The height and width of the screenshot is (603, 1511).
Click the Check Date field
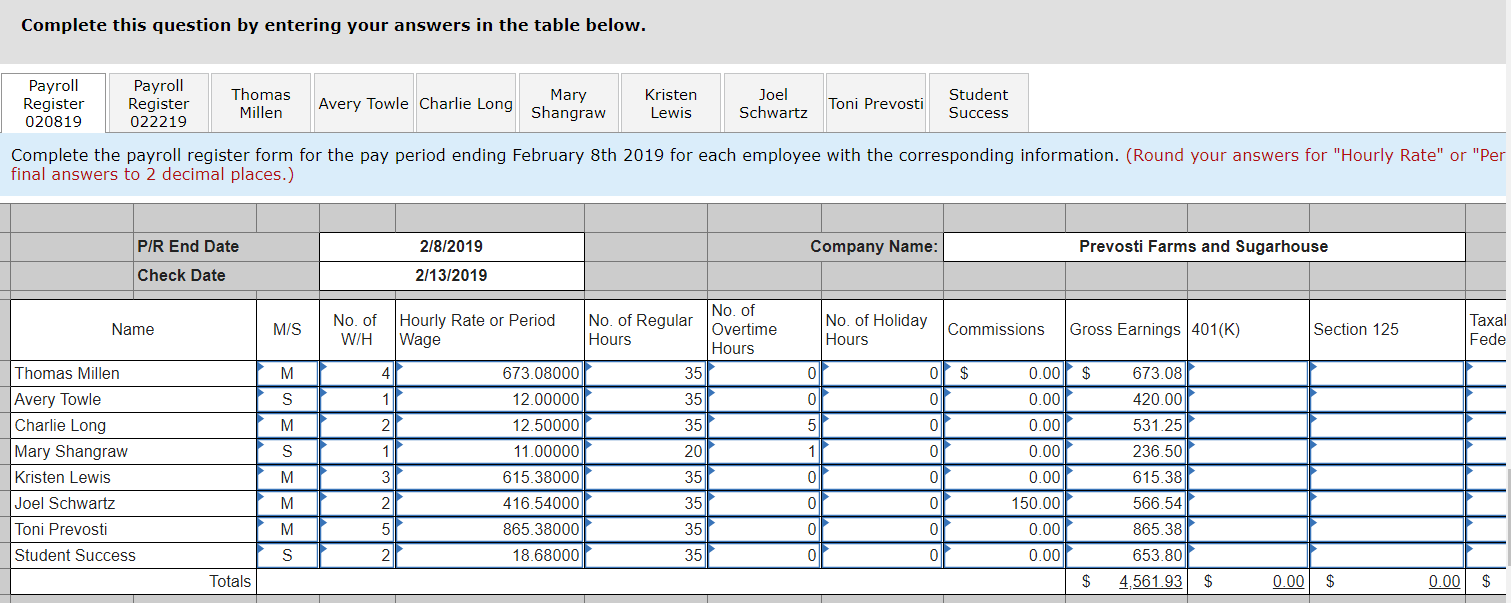[452, 275]
